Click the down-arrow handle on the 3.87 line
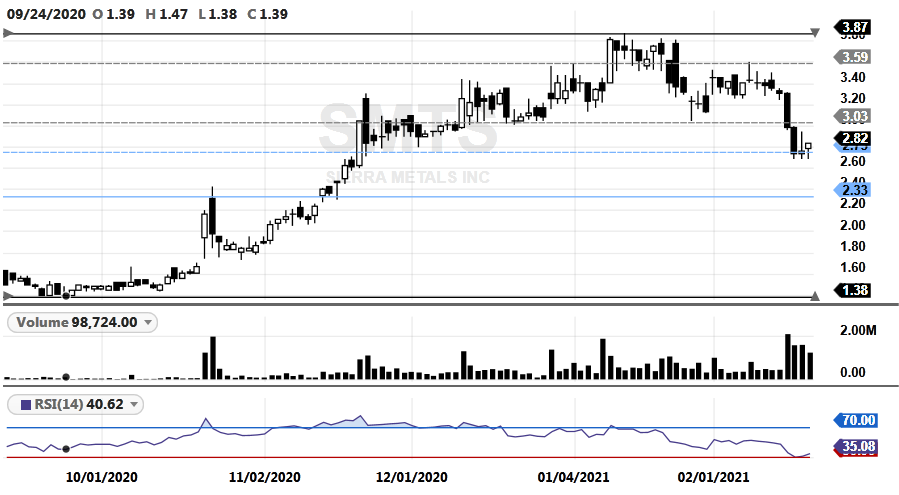This screenshot has height=495, width=899. [x=815, y=33]
